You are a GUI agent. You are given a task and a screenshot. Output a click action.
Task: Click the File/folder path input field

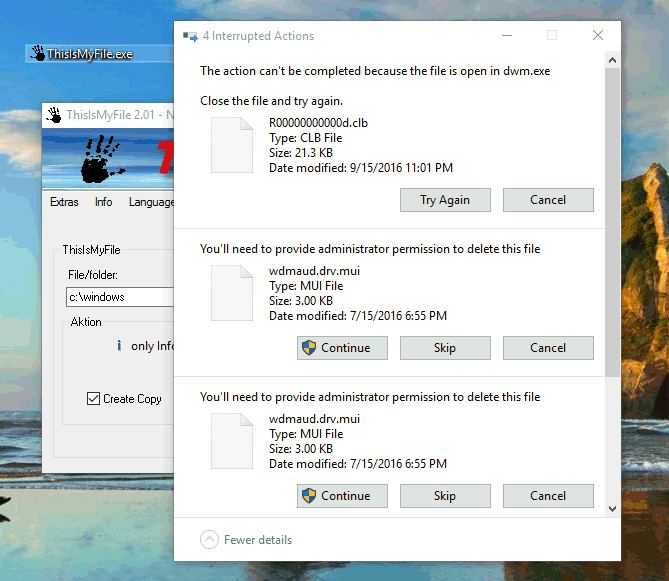point(120,297)
